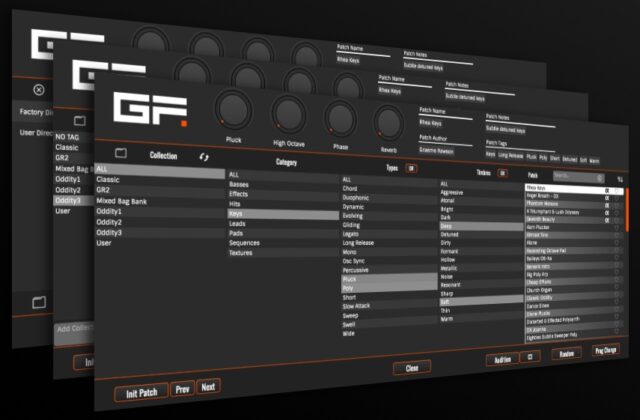Select the Textures category
The height and width of the screenshot is (420, 640).
(x=283, y=253)
